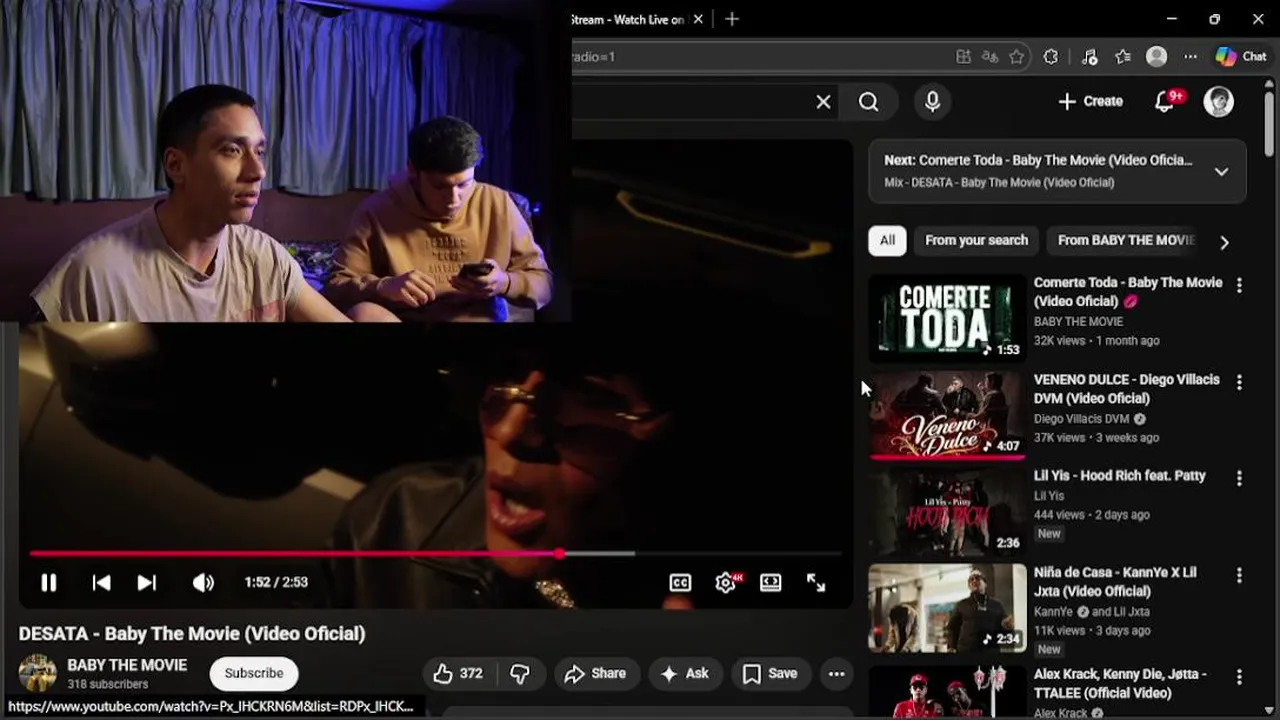
Task: Select the From your search chip
Action: coord(976,240)
